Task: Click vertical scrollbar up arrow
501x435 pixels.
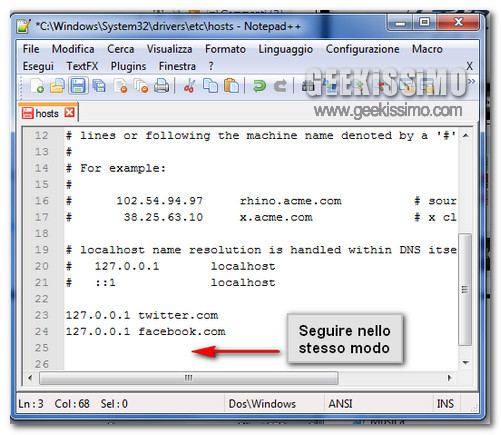Action: tap(466, 135)
